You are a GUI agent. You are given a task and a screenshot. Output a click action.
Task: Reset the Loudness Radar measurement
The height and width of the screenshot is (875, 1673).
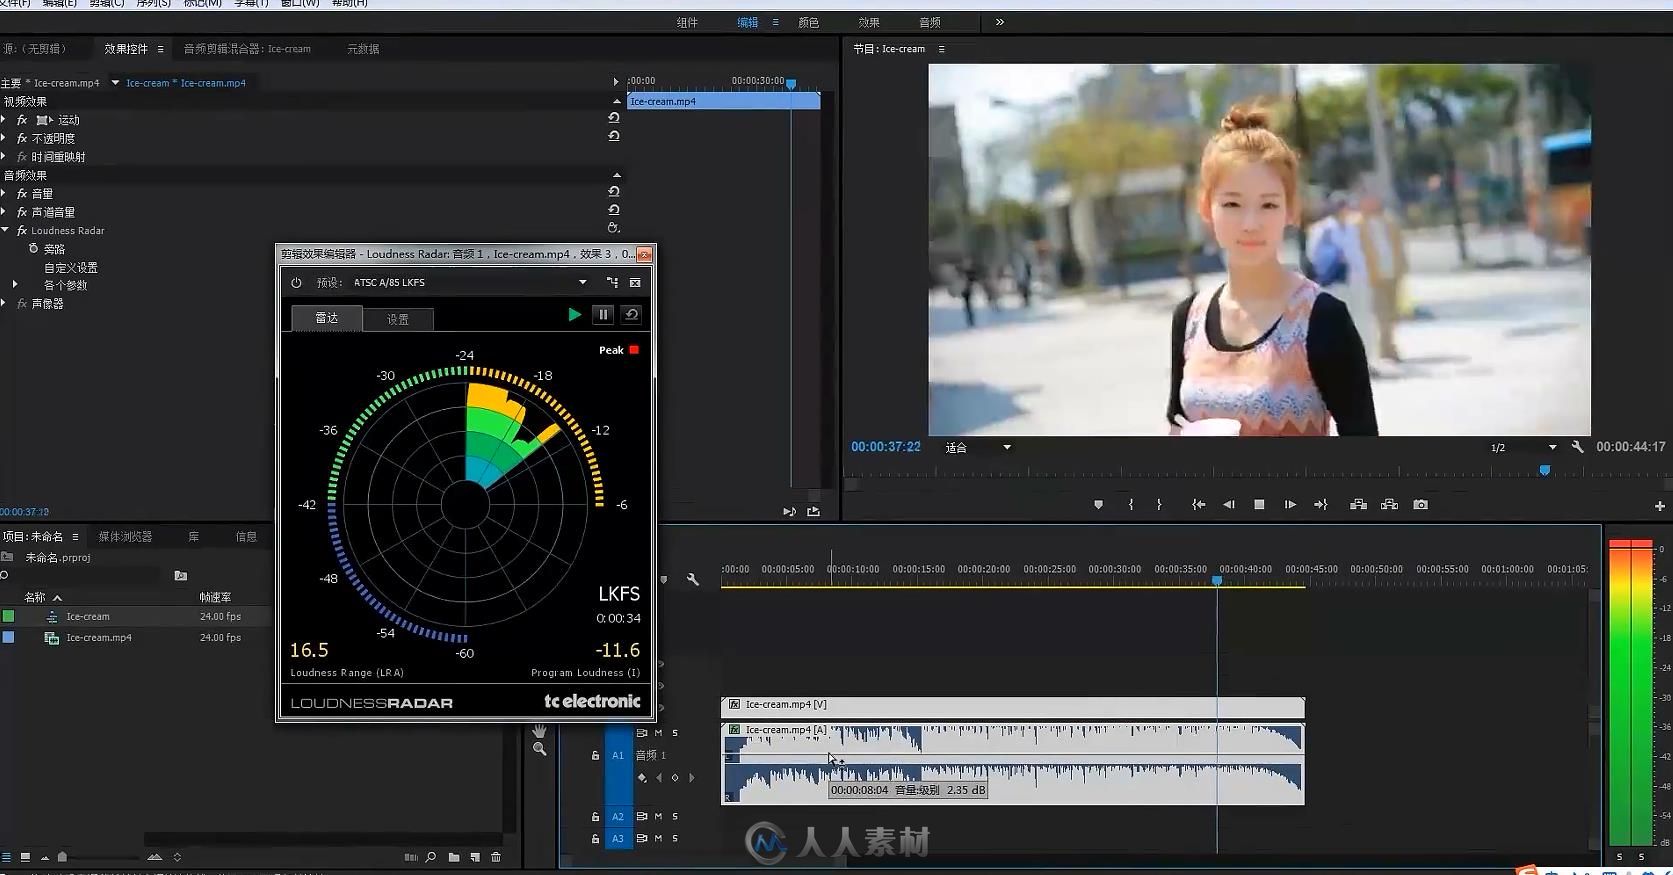click(x=631, y=314)
